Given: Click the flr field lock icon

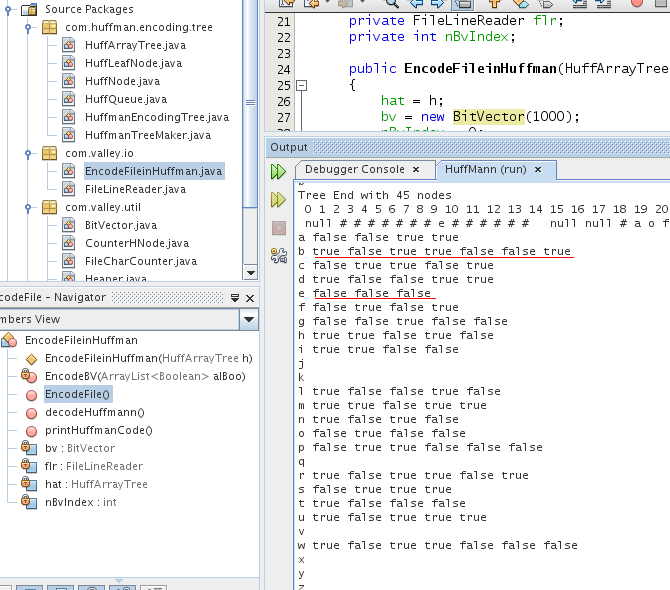Looking at the screenshot, I should (29, 466).
